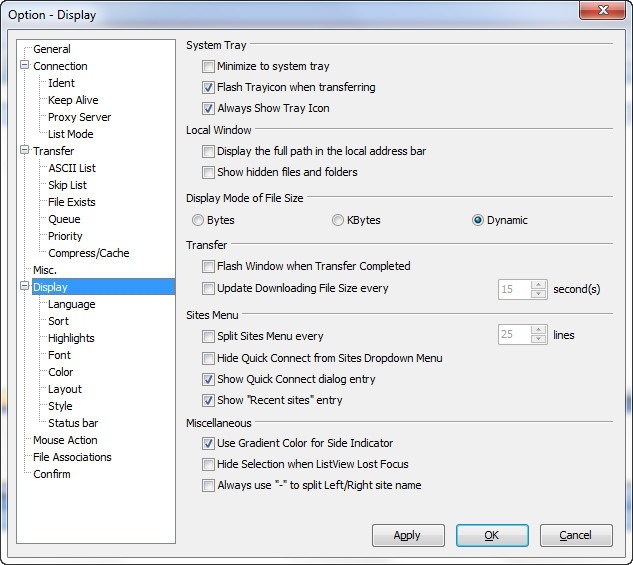Open the Ident settings page
The height and width of the screenshot is (565, 633).
pyautogui.click(x=61, y=83)
